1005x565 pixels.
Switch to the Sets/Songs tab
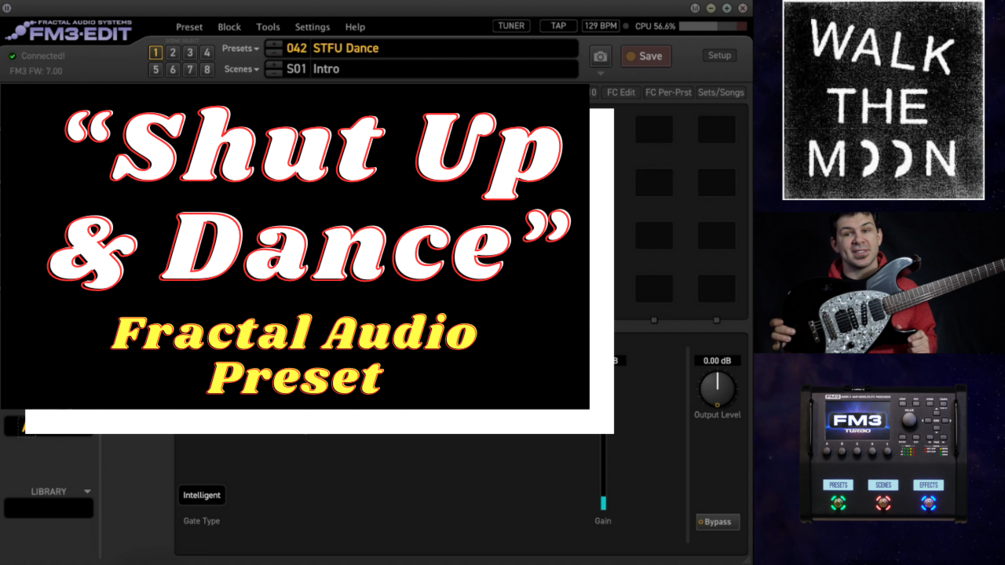721,92
